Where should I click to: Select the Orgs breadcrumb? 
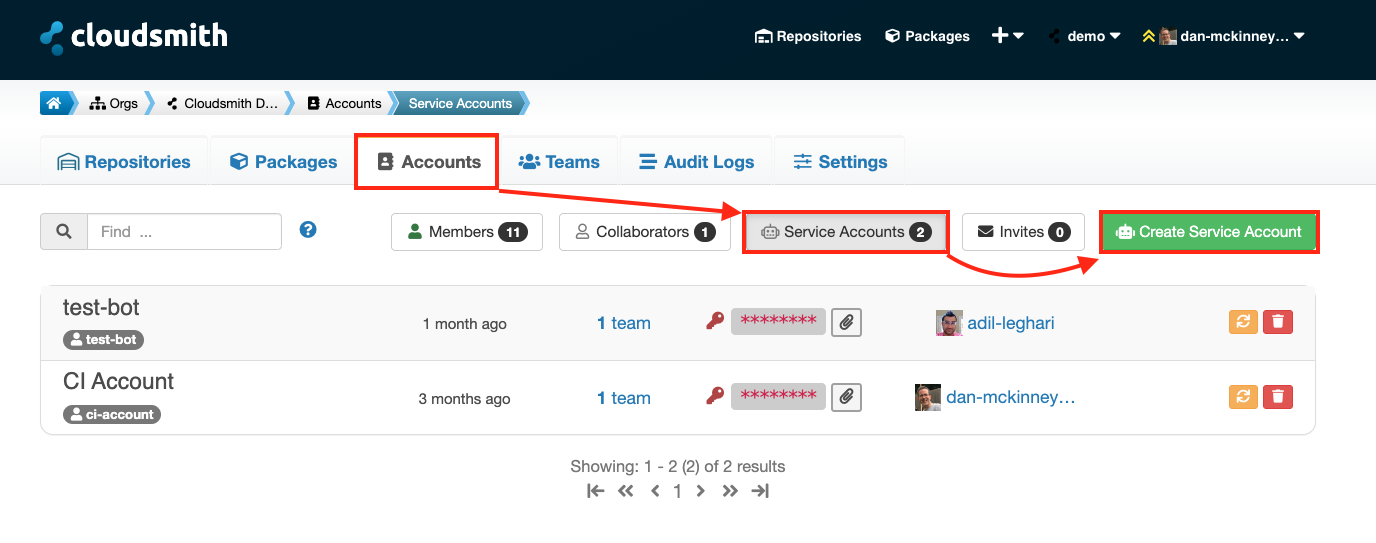(113, 103)
